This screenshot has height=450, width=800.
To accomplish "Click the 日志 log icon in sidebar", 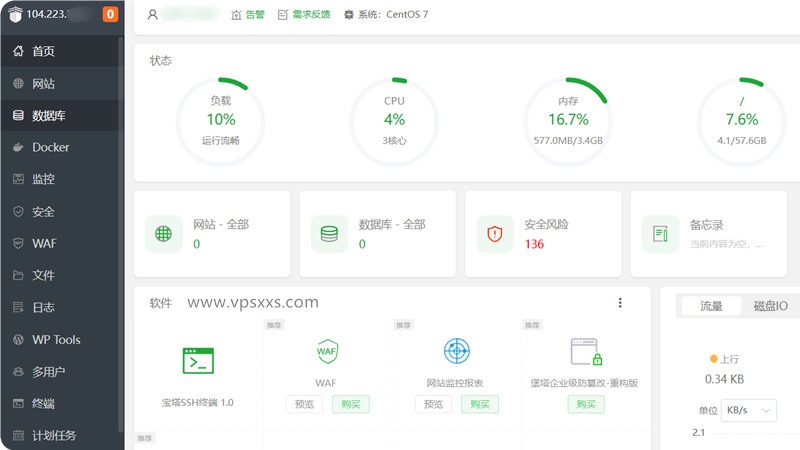I will tap(18, 307).
